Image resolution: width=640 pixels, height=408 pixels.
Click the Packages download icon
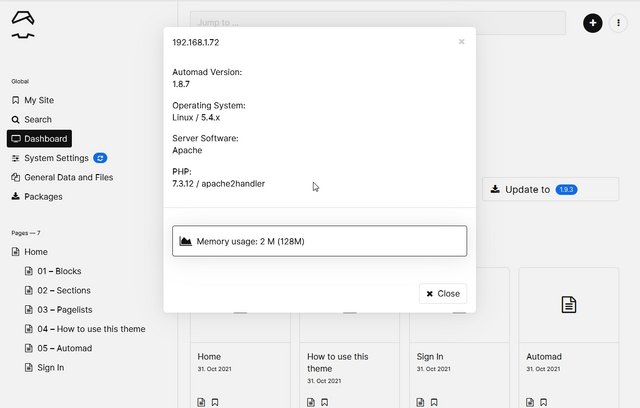coord(16,196)
